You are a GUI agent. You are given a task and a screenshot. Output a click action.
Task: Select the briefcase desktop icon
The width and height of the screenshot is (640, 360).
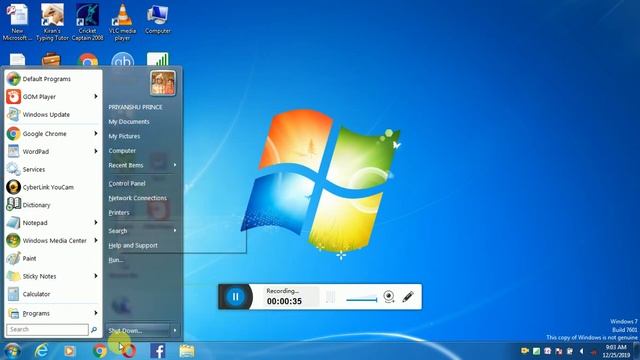pos(51,60)
